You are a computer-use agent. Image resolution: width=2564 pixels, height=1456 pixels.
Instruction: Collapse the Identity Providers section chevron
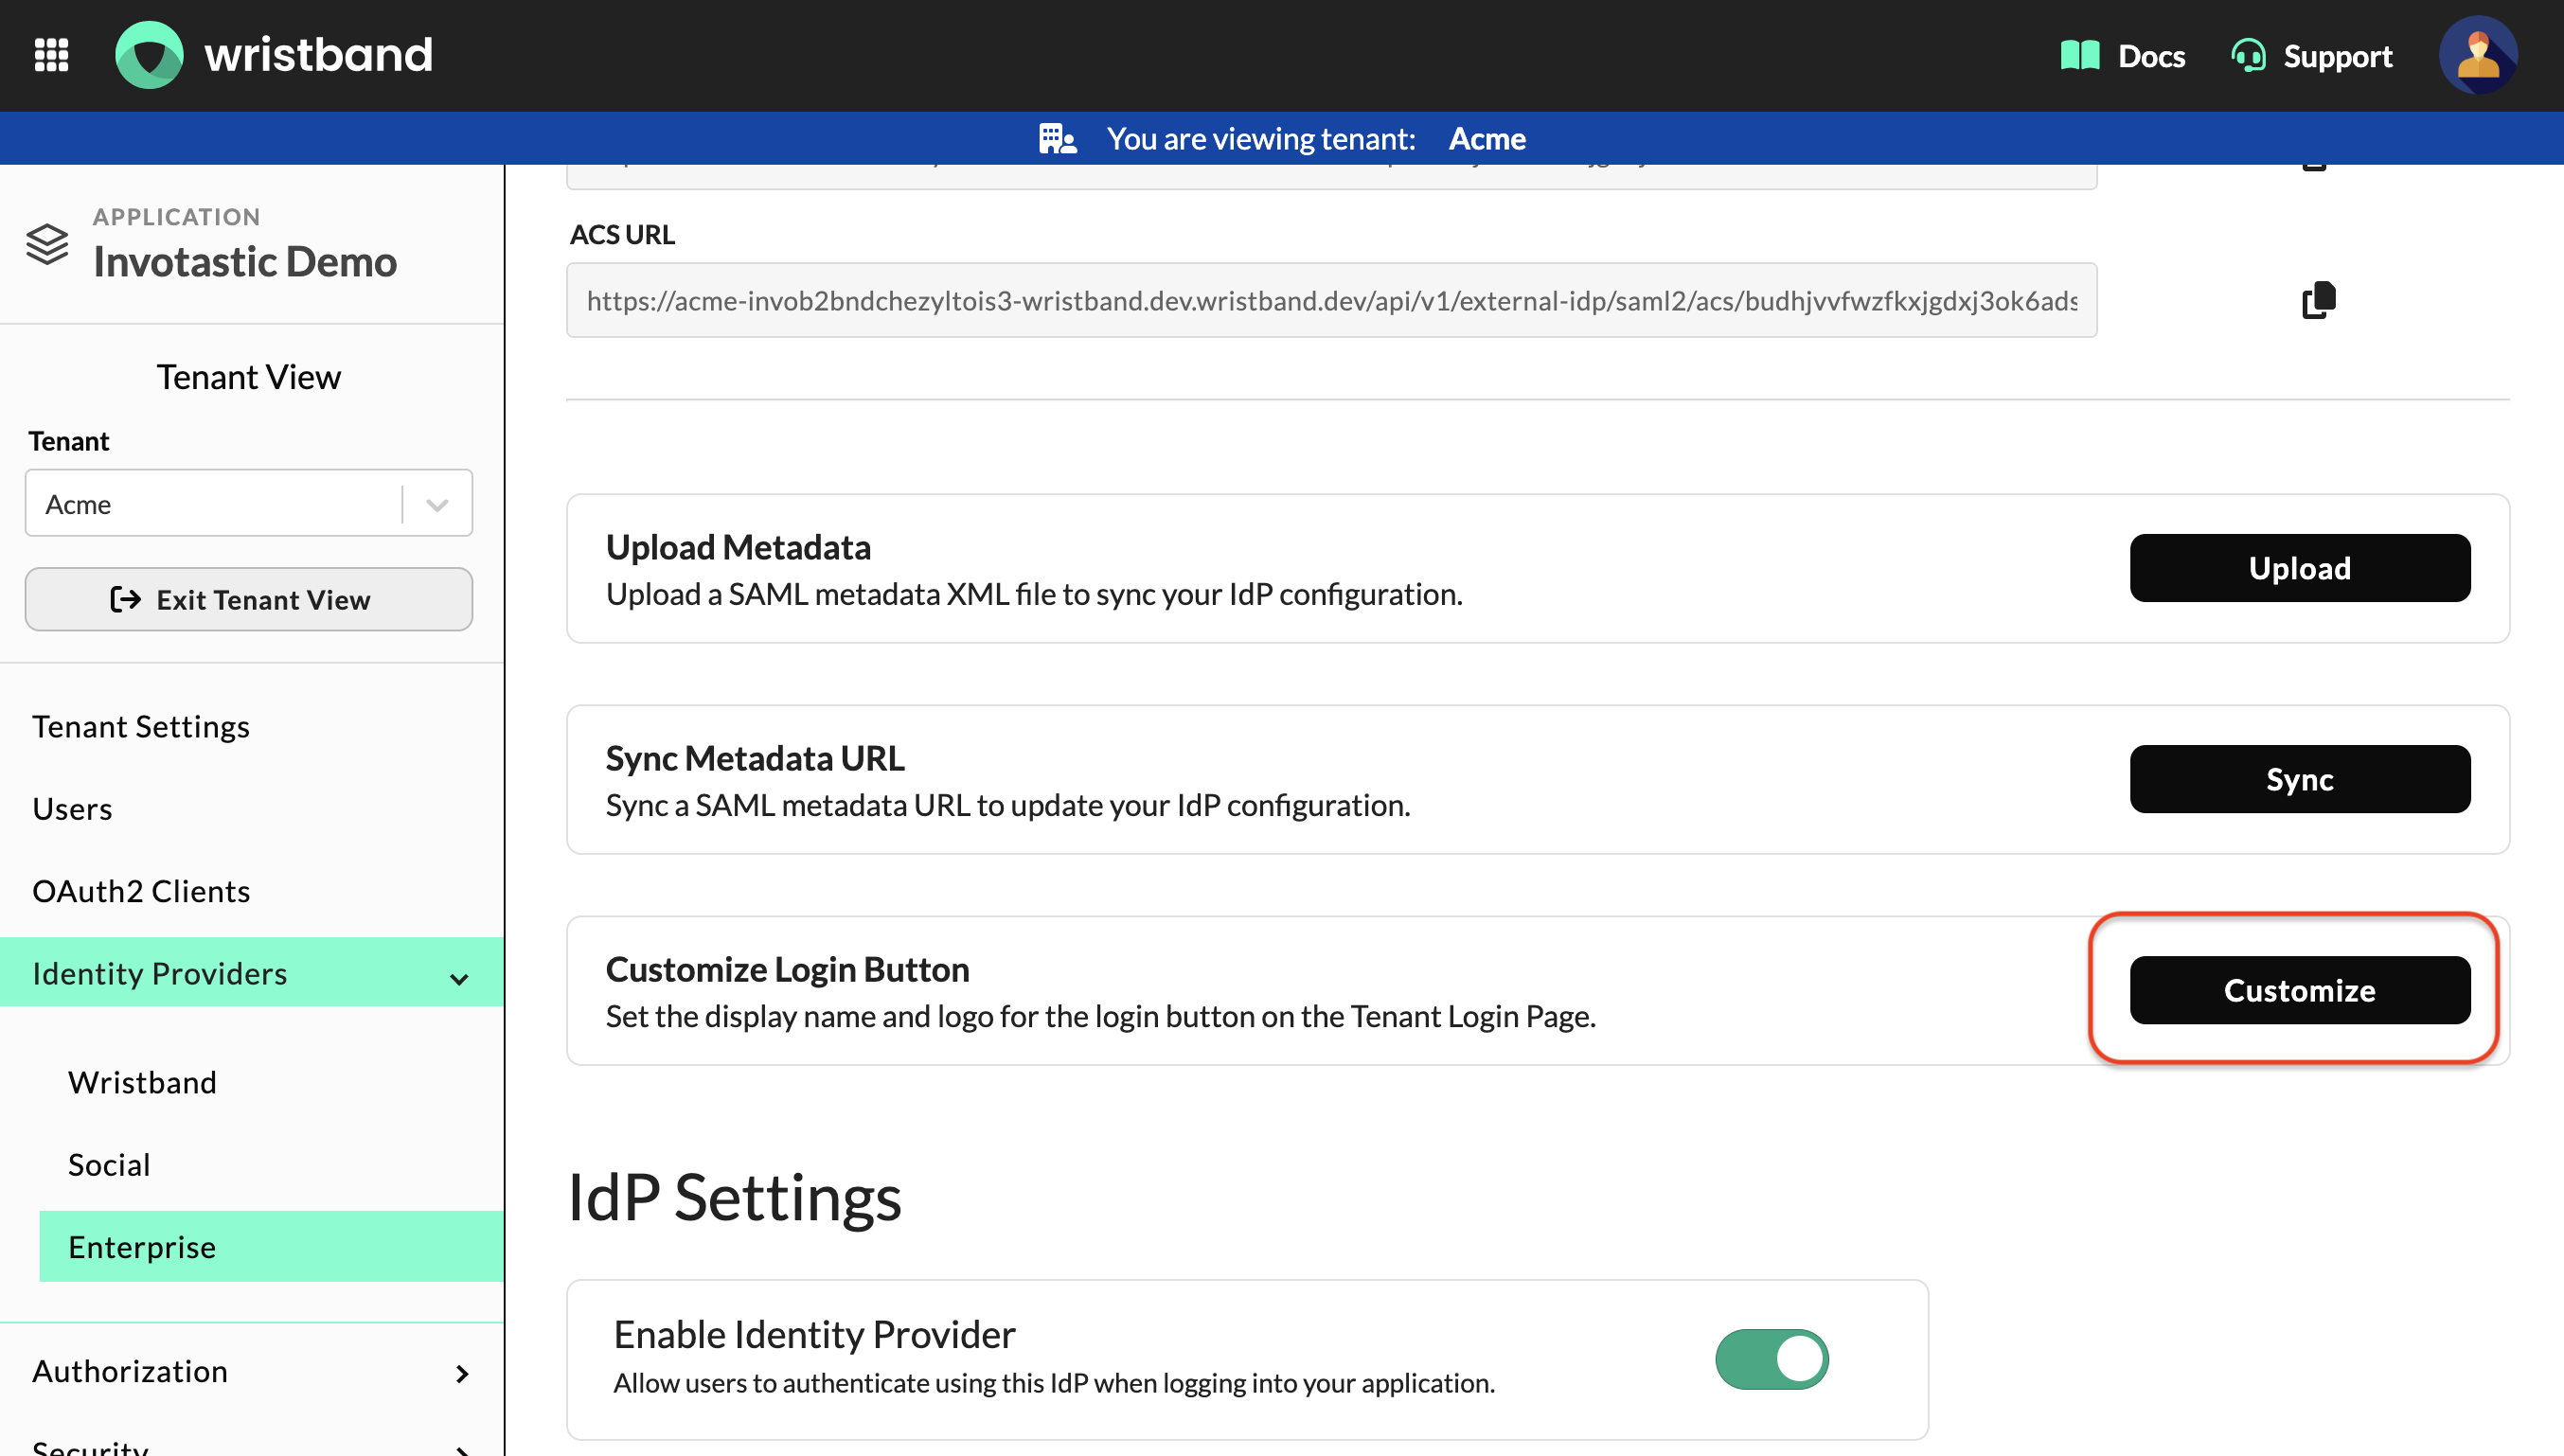coord(460,978)
